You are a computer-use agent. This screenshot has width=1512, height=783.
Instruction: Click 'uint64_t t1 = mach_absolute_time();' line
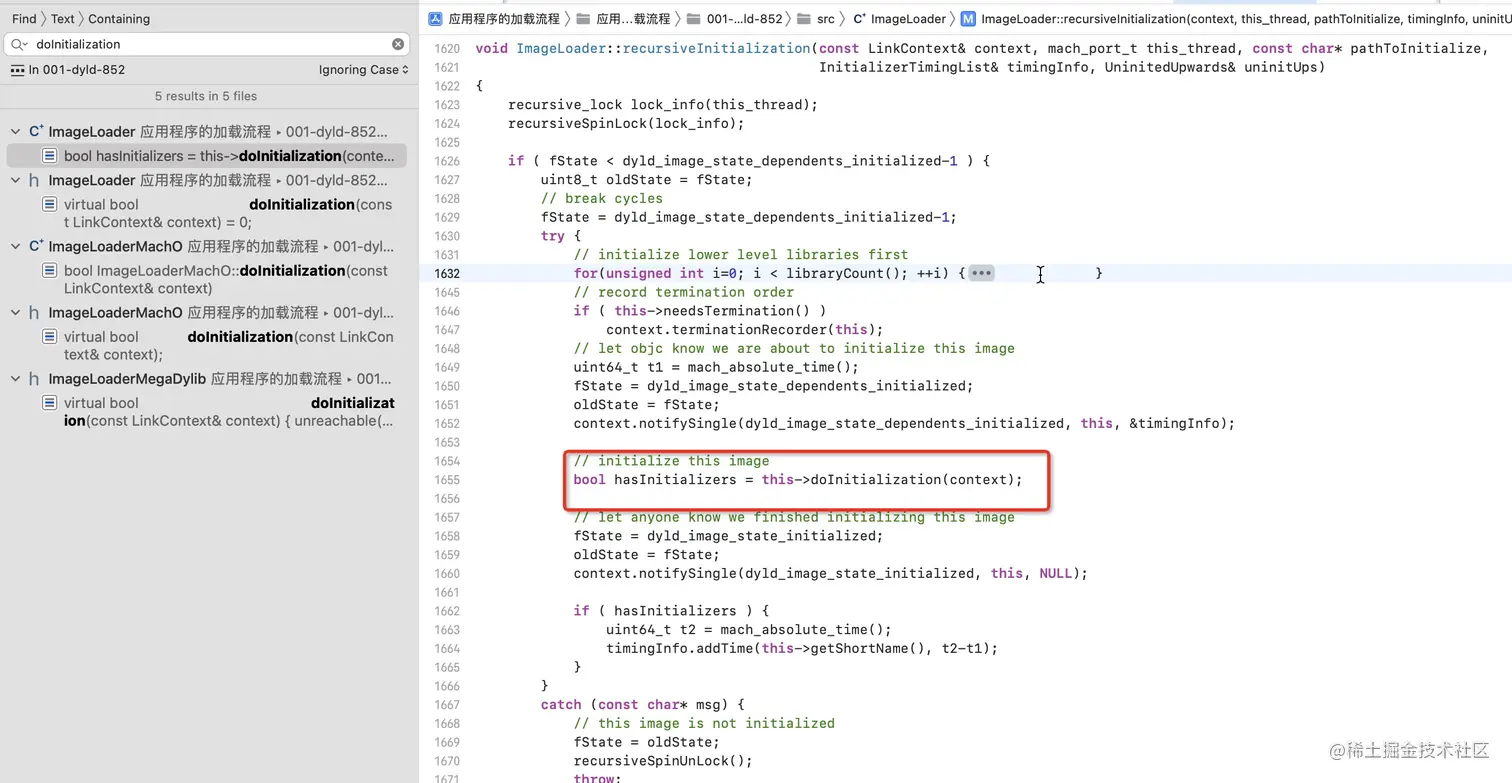tap(716, 367)
